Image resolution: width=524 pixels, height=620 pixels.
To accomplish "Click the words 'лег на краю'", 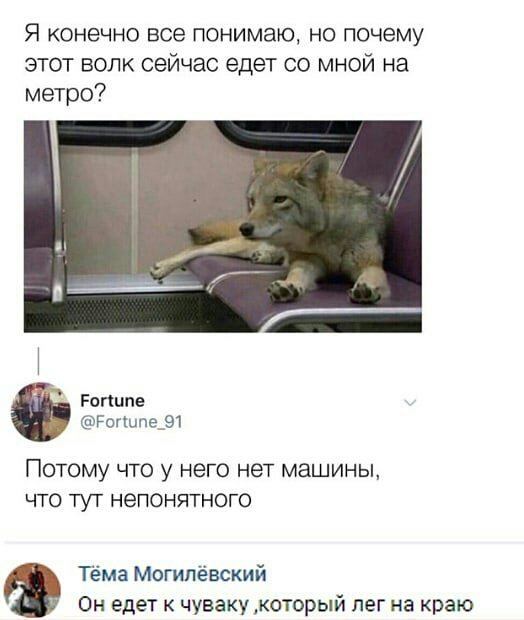I will tap(412, 604).
